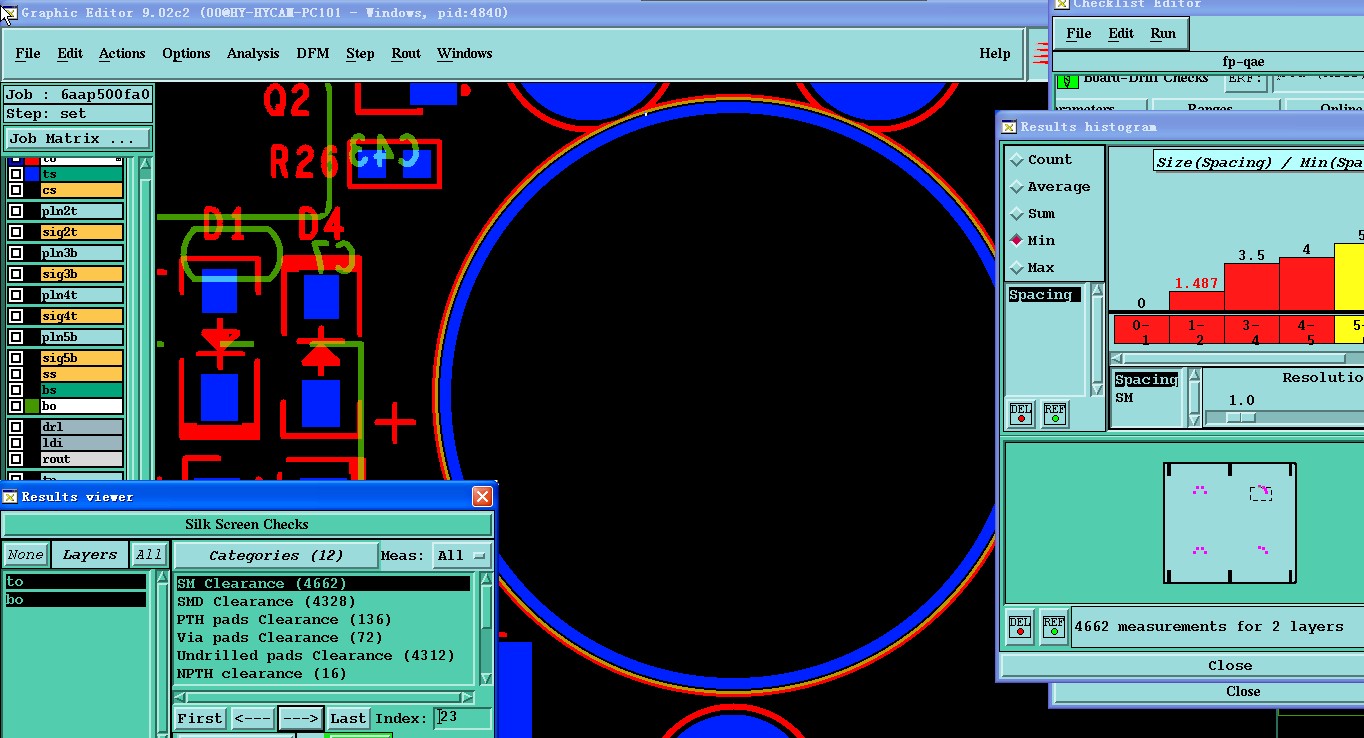Select the Average radio option

coord(1017,187)
